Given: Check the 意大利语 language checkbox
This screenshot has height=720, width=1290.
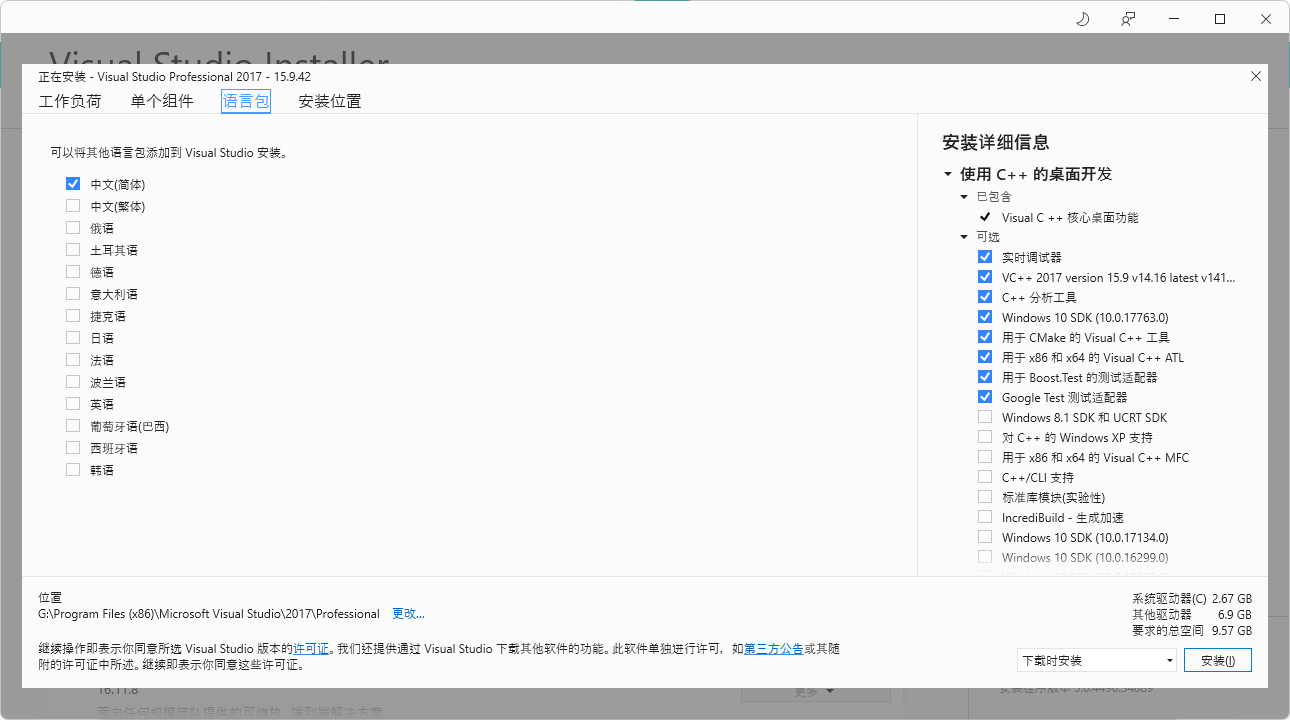Looking at the screenshot, I should [x=73, y=294].
